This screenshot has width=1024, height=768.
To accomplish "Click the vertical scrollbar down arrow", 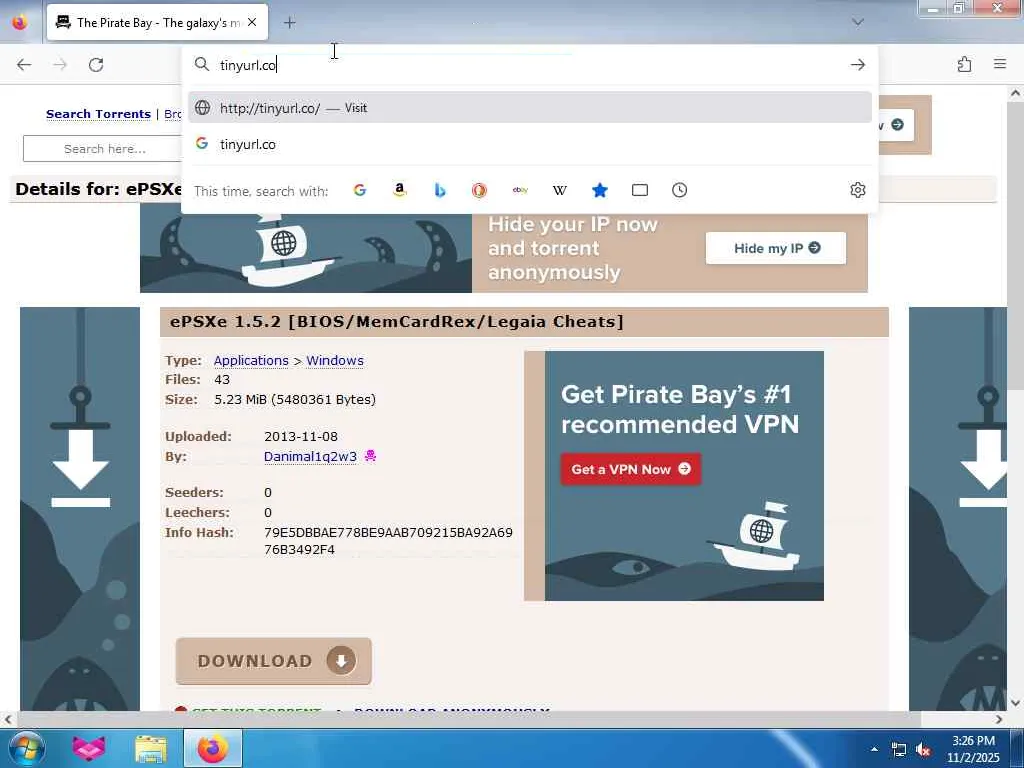I will click(x=1016, y=703).
